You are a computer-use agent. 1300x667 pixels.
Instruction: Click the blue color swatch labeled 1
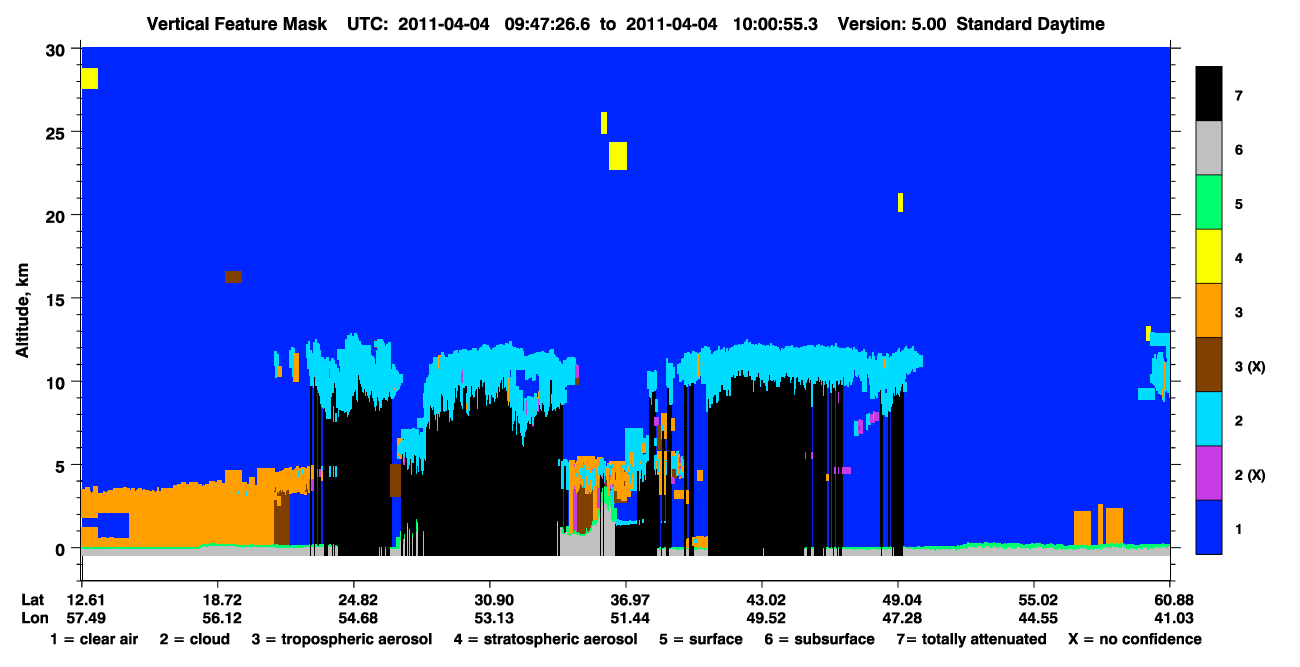point(1209,527)
